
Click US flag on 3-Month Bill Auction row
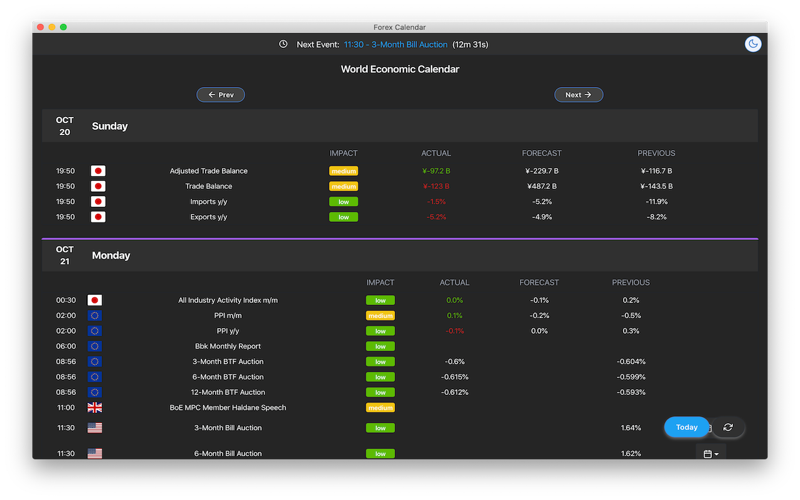94,428
